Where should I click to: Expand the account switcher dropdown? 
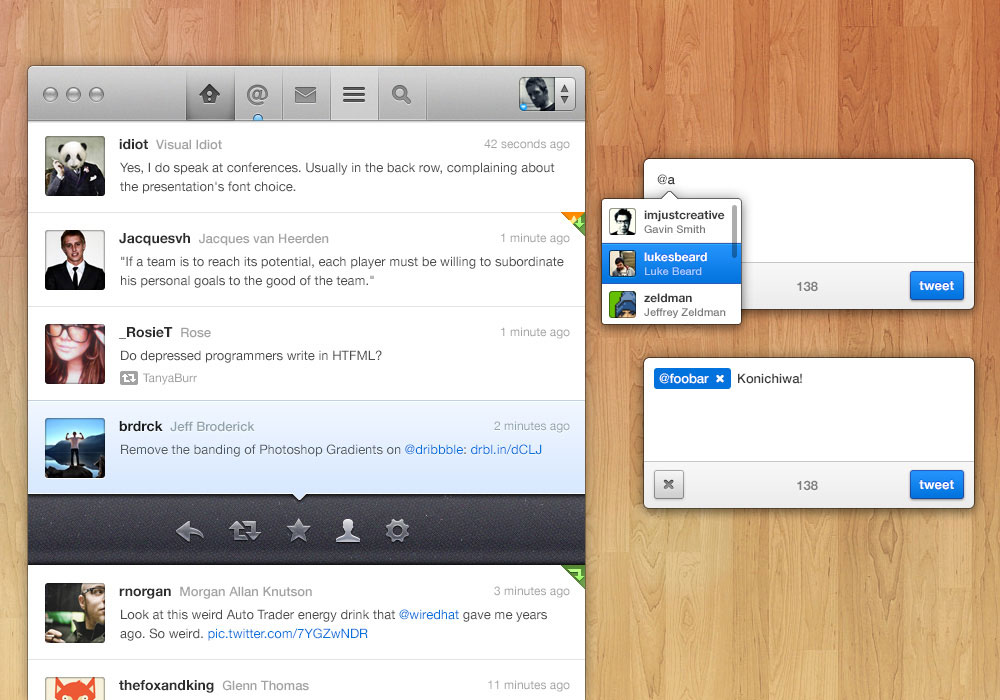click(x=564, y=94)
